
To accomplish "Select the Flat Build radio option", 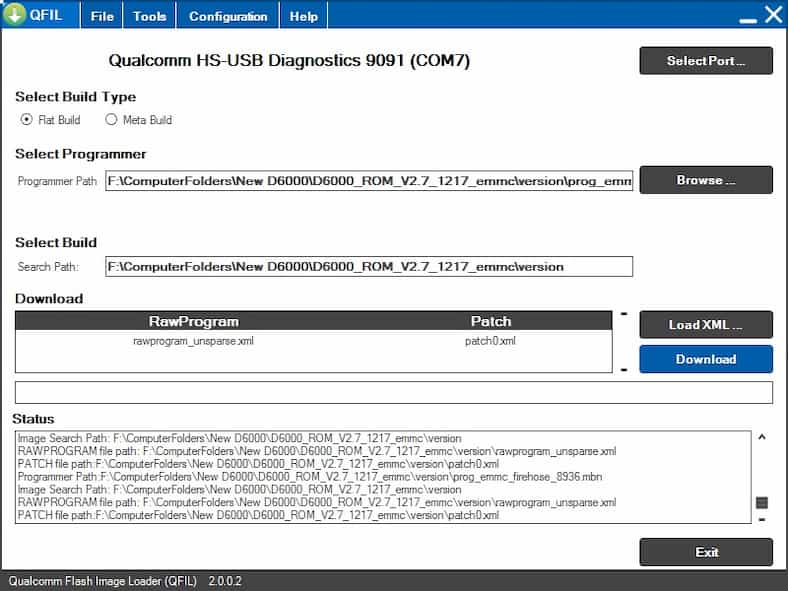I will pos(27,120).
